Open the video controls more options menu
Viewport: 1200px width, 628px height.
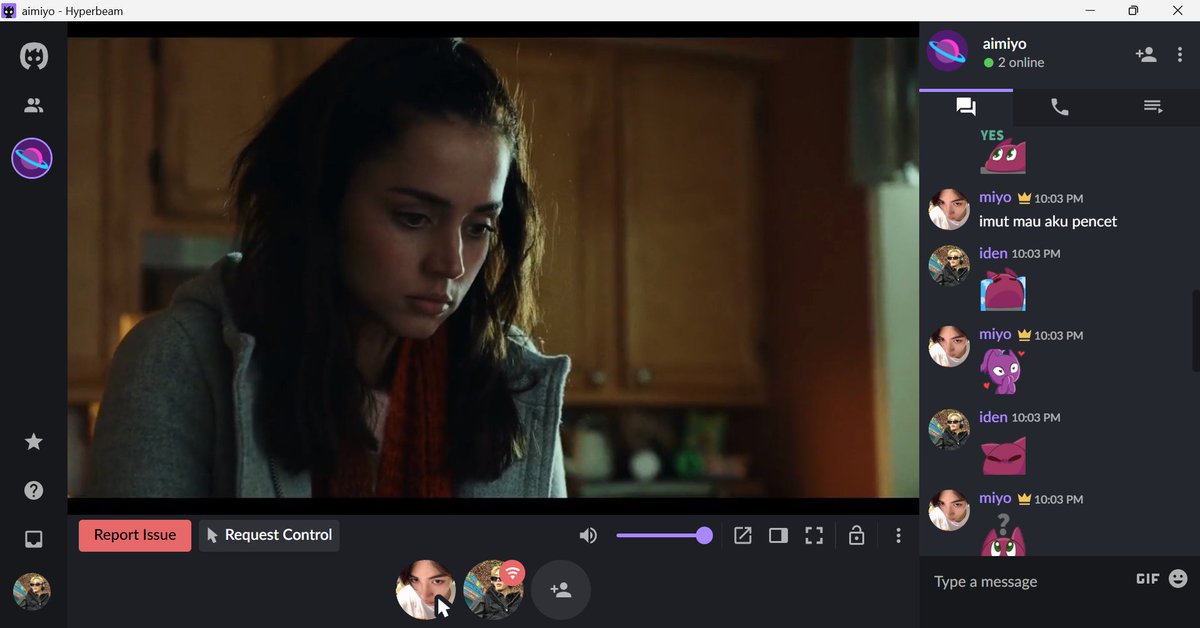898,536
